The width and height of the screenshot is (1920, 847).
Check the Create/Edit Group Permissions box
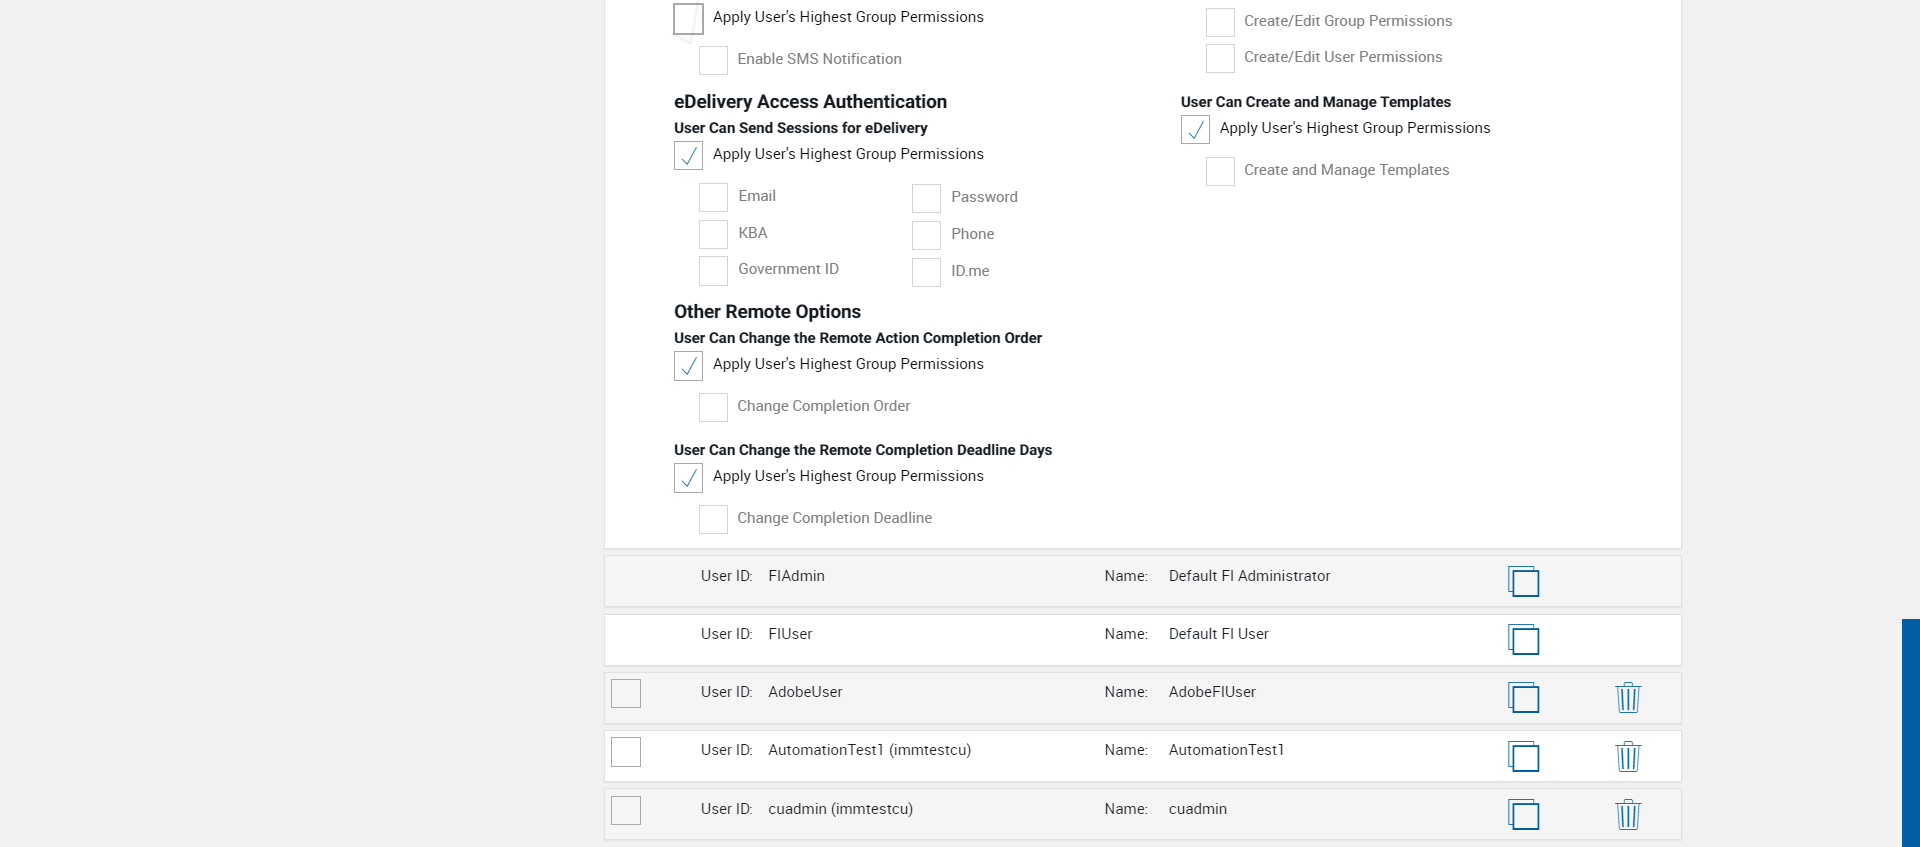coord(1220,22)
